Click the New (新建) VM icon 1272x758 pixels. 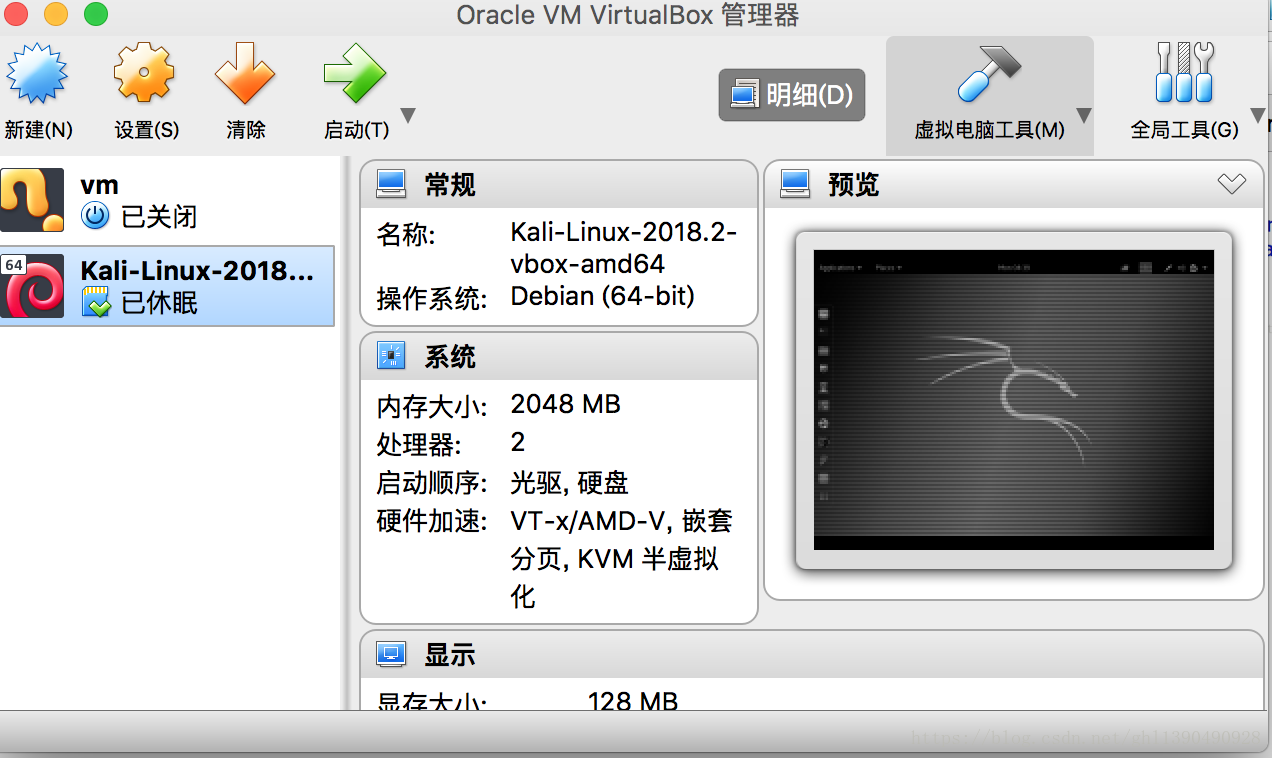coord(37,75)
